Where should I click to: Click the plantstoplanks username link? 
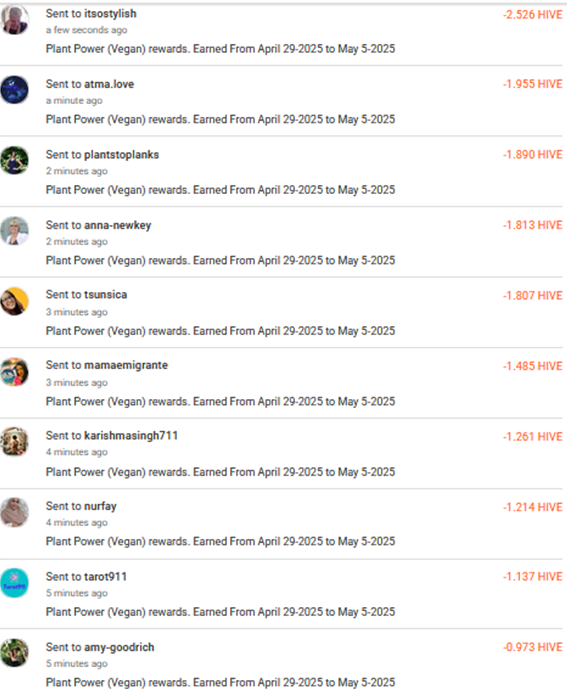(x=121, y=154)
